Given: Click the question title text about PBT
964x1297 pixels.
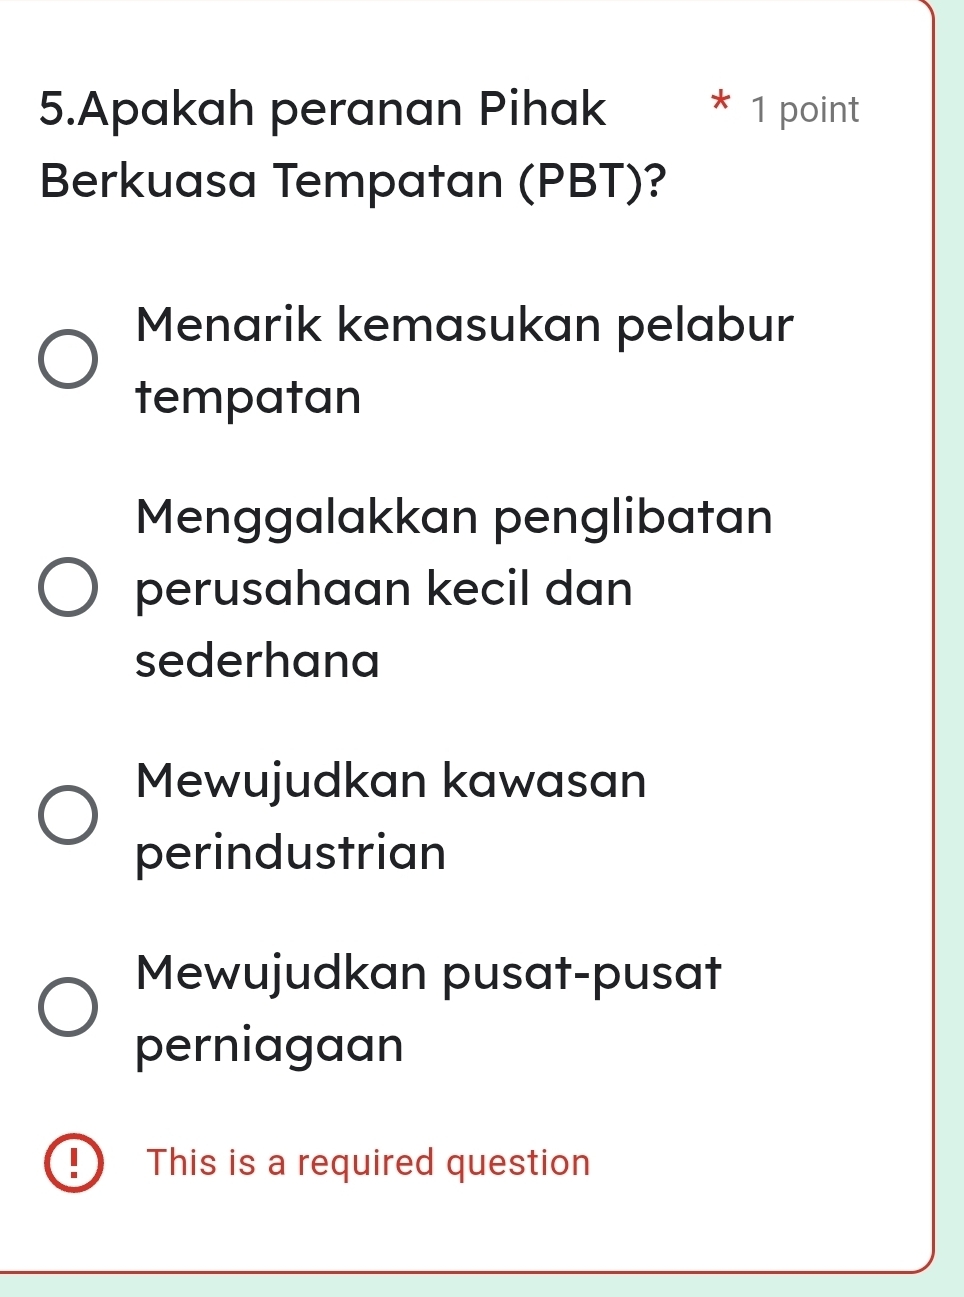Looking at the screenshot, I should (x=320, y=110).
